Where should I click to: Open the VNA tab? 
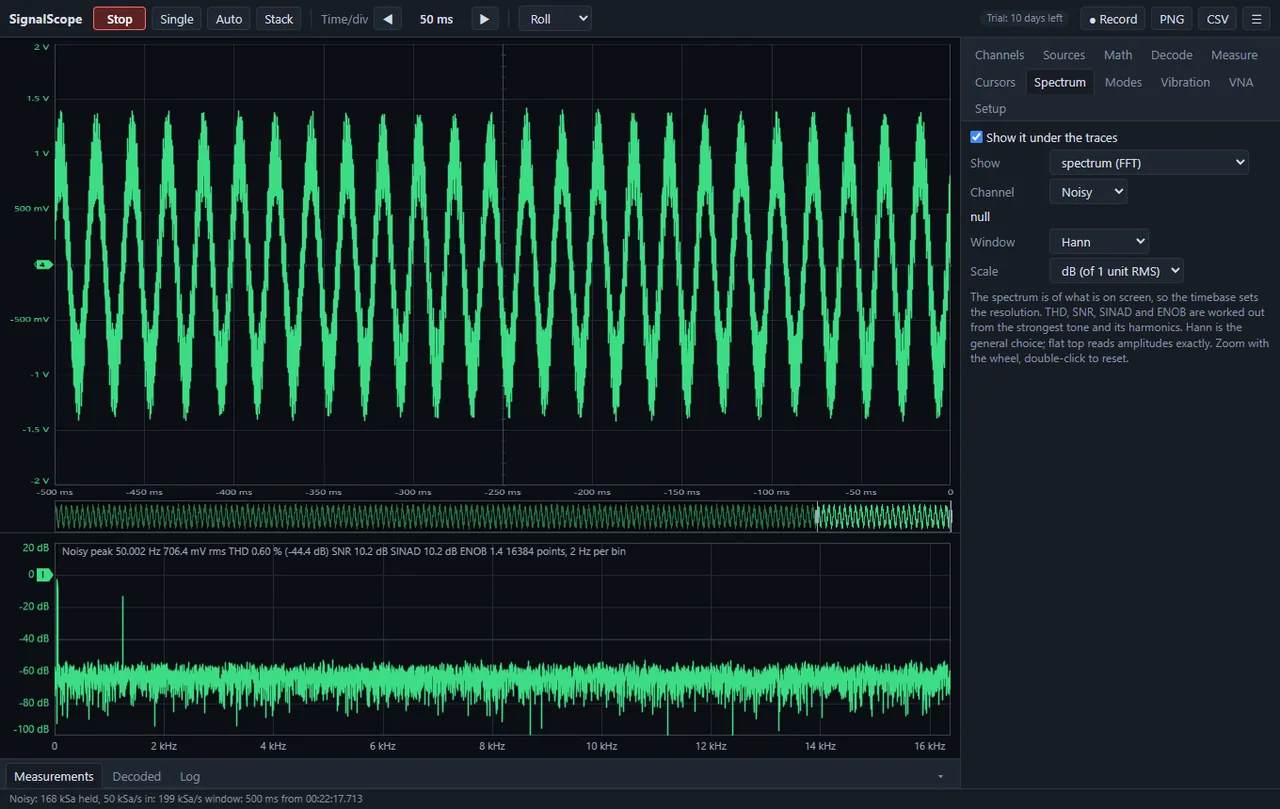click(x=1241, y=82)
